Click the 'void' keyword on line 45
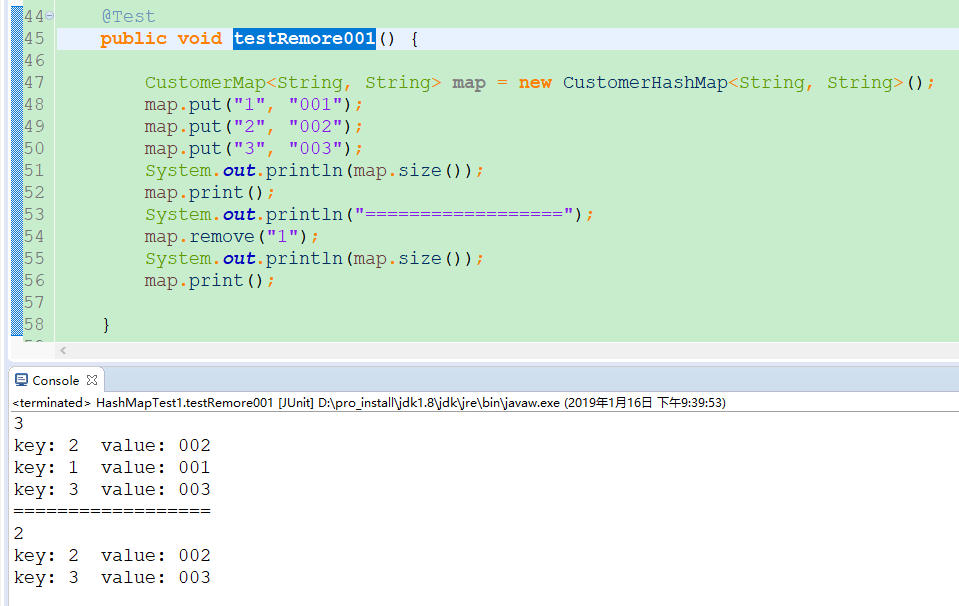 (x=199, y=39)
